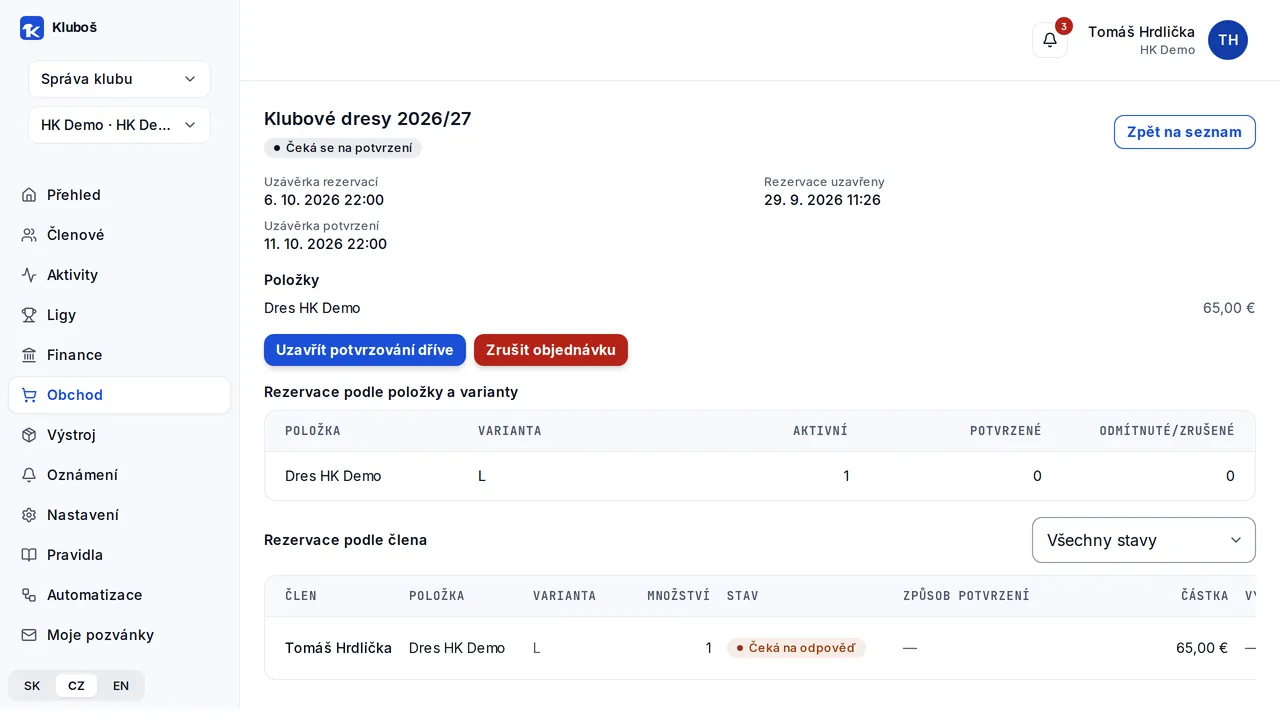Go to Přehled in sidebar
The height and width of the screenshot is (720, 1280).
pyautogui.click(x=119, y=195)
